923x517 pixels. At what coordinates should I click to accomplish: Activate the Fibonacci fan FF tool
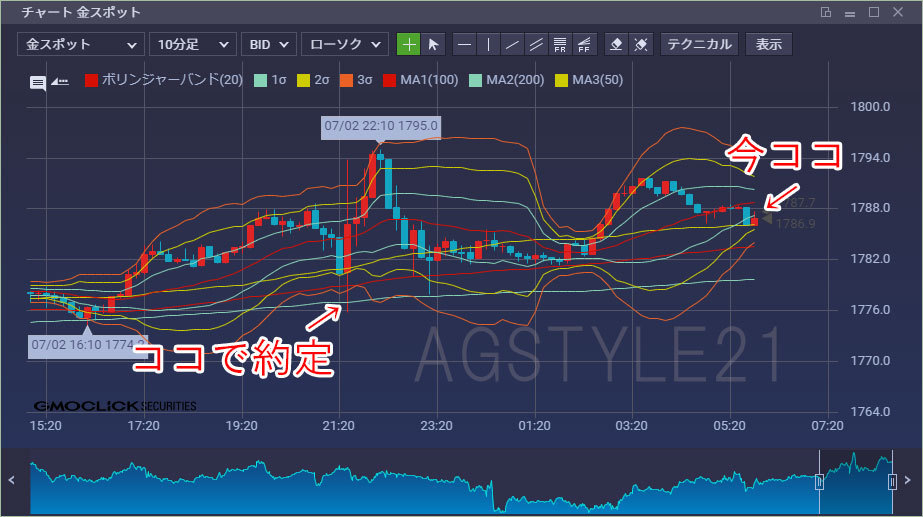(x=584, y=44)
